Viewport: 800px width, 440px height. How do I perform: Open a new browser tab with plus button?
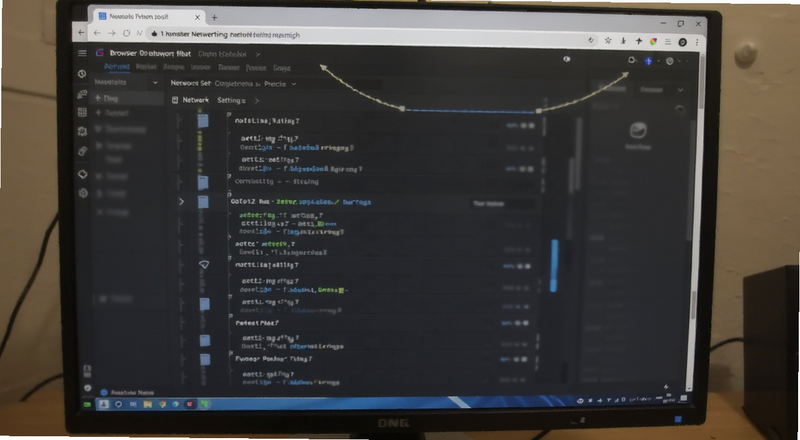coord(214,17)
